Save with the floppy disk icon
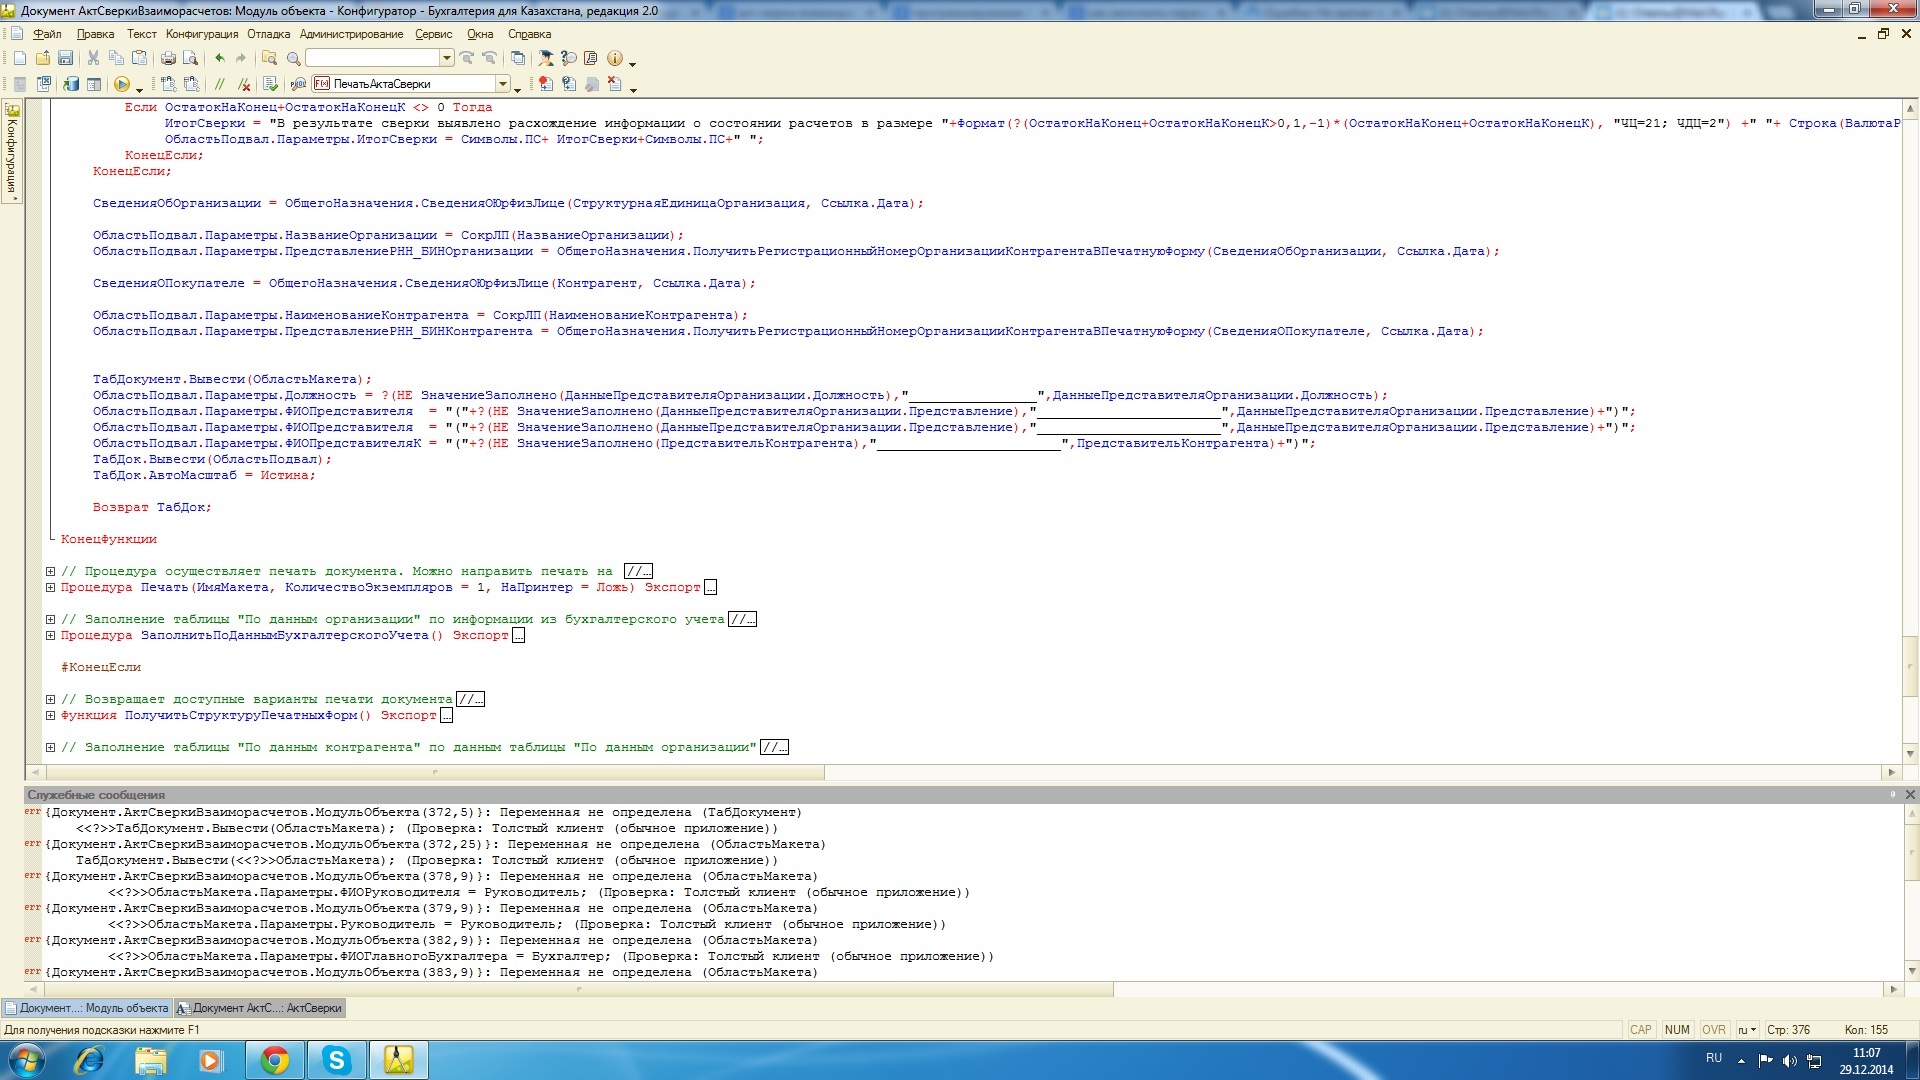 (65, 58)
